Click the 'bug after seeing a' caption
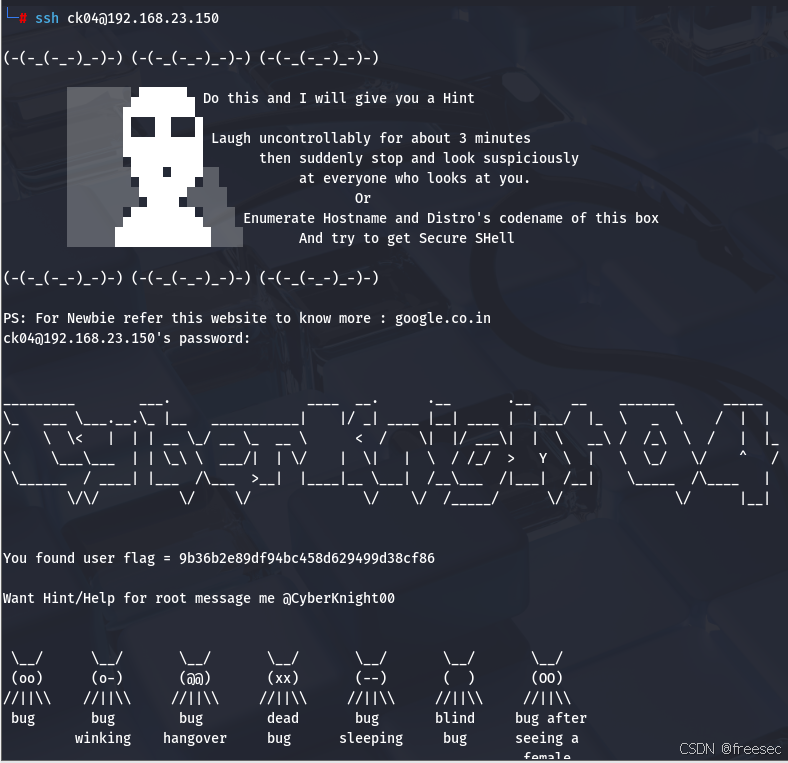The image size is (788, 763). tap(551, 728)
